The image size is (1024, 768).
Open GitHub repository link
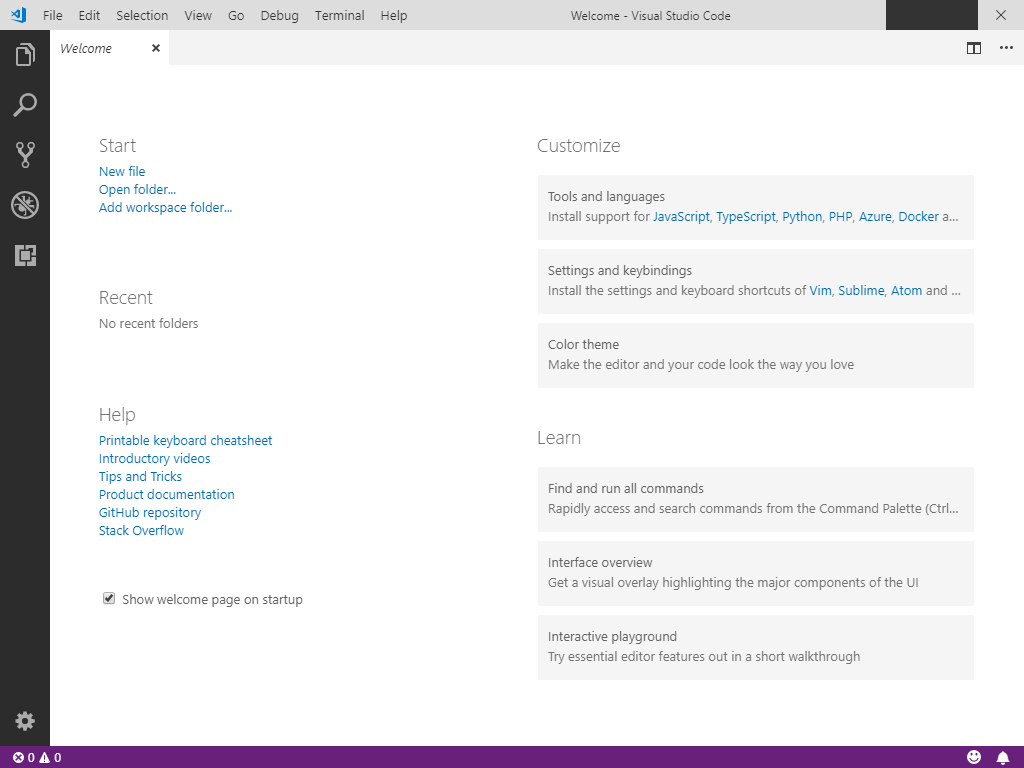[x=150, y=513]
